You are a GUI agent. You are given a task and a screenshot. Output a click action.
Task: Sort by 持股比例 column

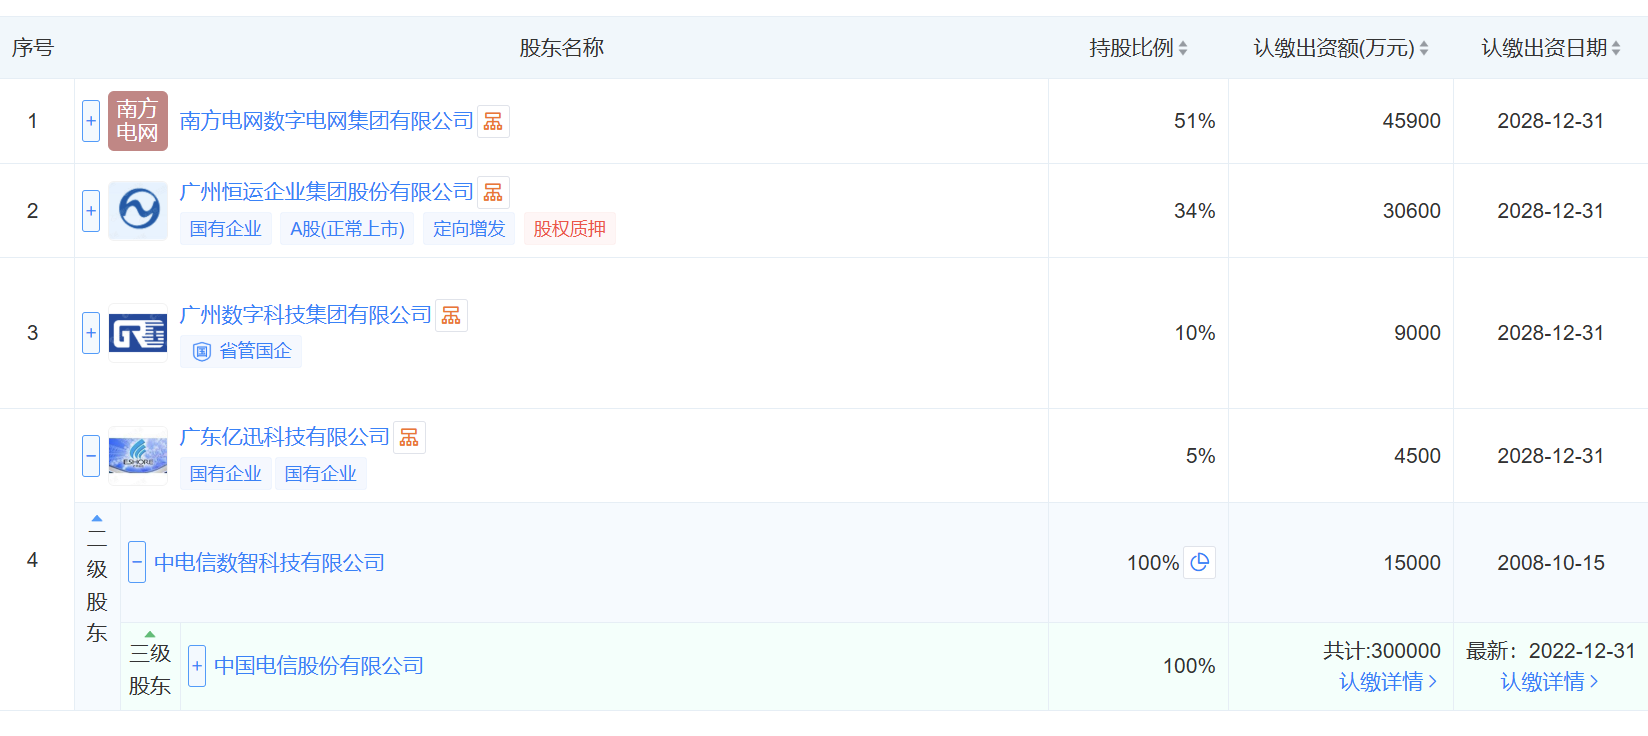click(x=1183, y=48)
